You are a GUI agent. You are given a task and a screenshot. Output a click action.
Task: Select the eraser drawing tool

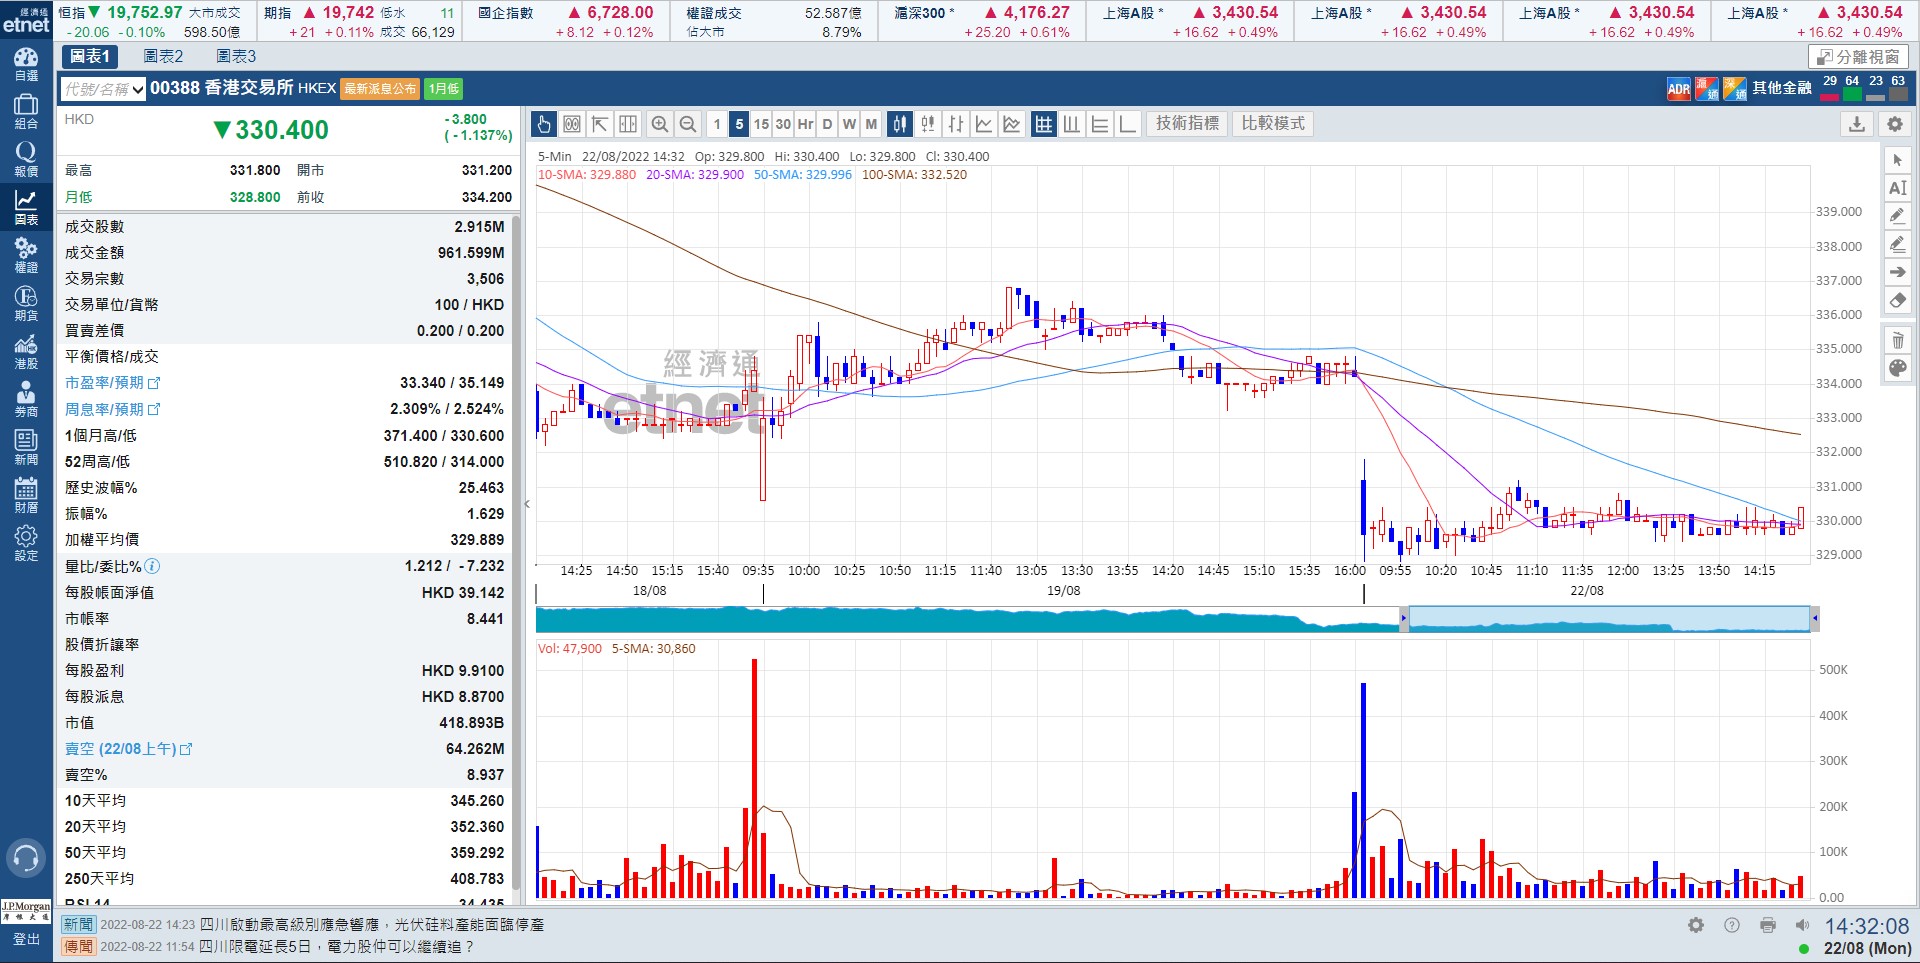click(x=1897, y=300)
